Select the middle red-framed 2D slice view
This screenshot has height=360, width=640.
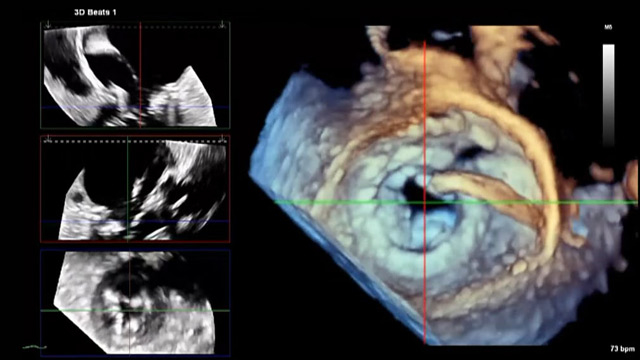pyautogui.click(x=135, y=189)
